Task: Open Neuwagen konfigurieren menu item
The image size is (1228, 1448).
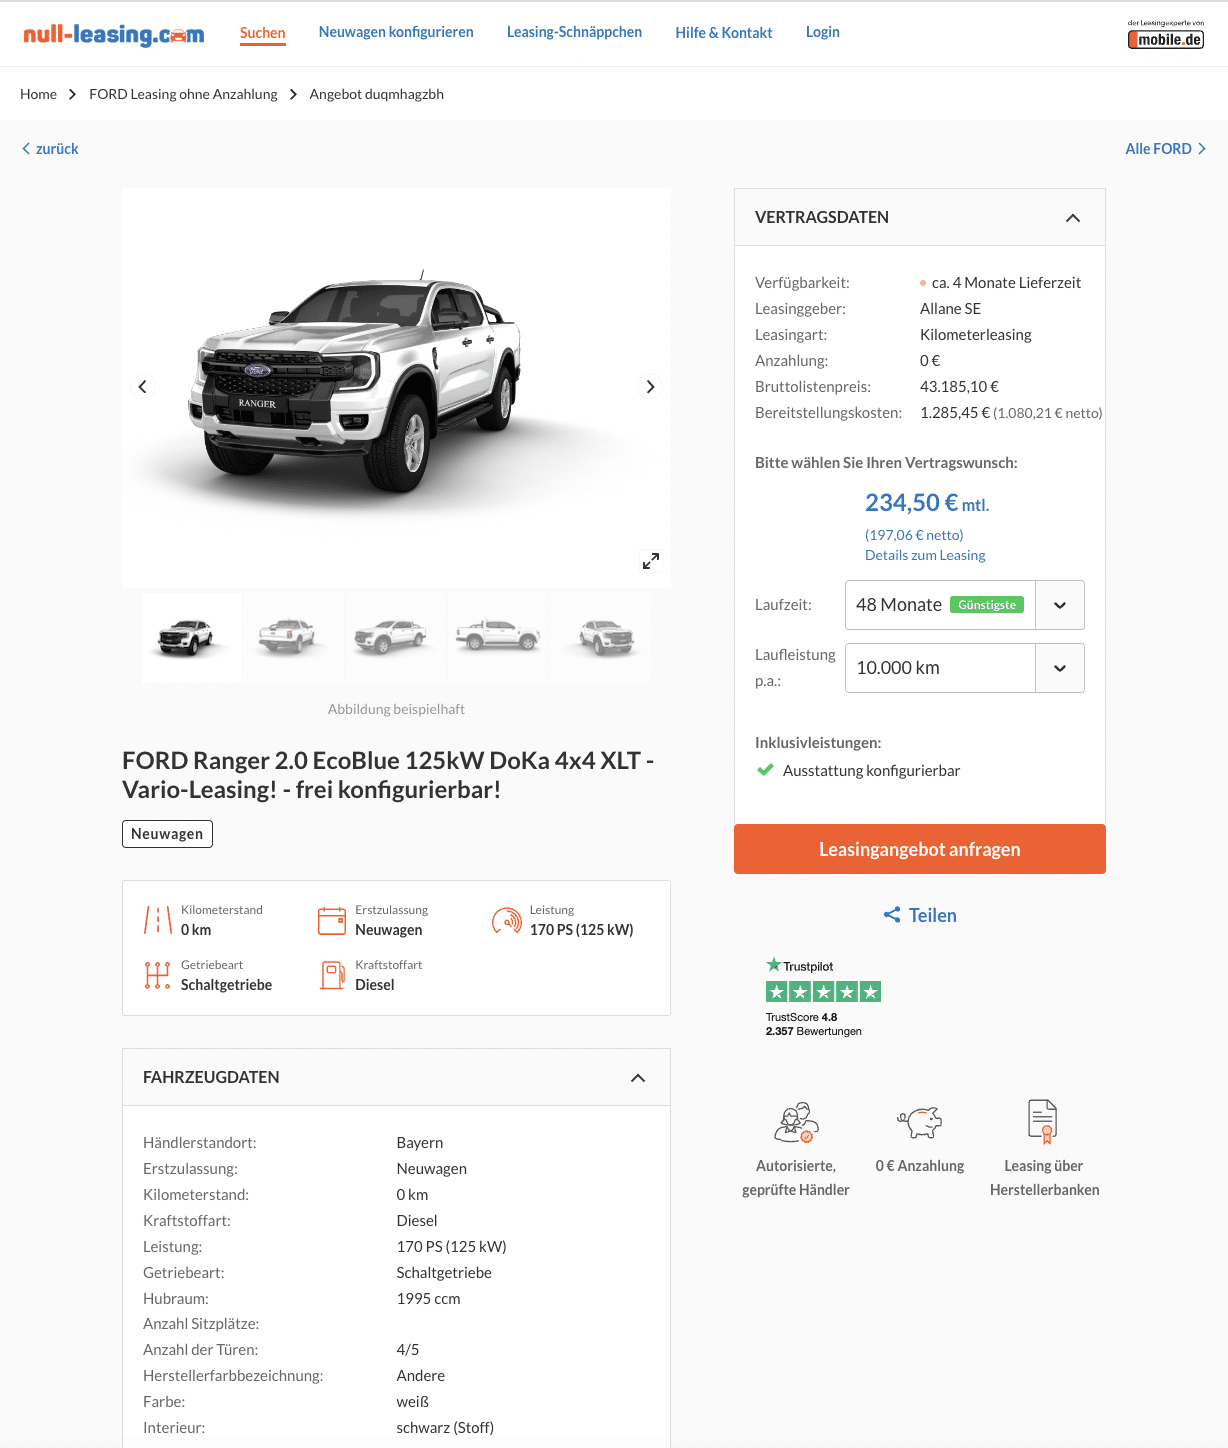Action: point(396,32)
